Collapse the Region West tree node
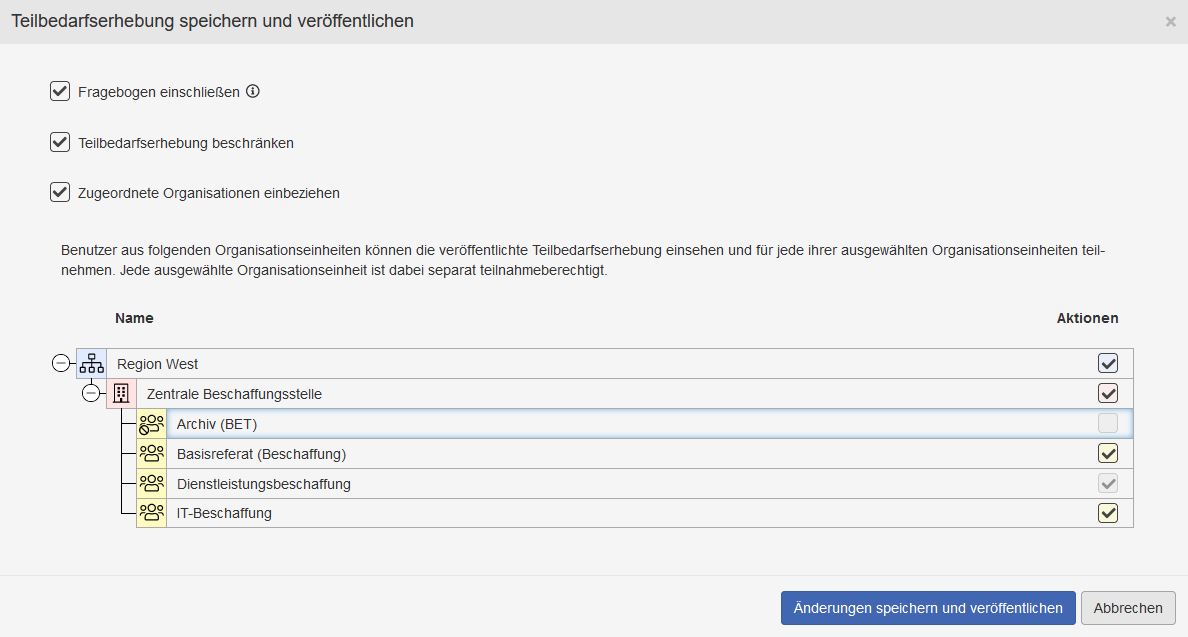The height and width of the screenshot is (637, 1188). pyautogui.click(x=61, y=363)
